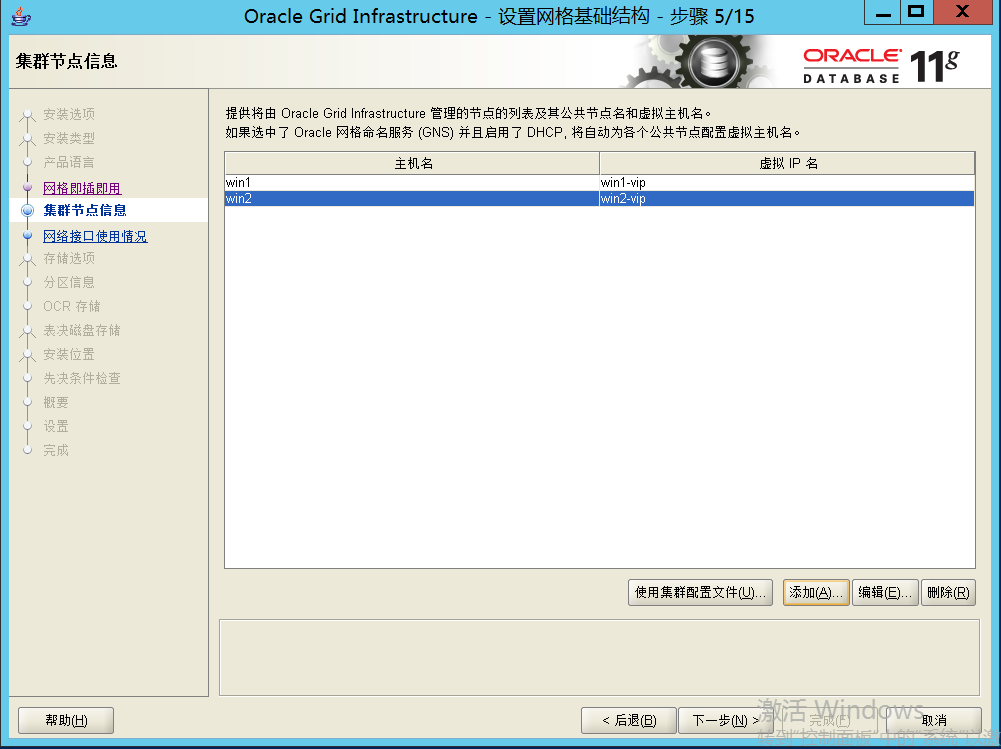
Task: Click the 存储选项 step in sidebar
Action: [69, 258]
